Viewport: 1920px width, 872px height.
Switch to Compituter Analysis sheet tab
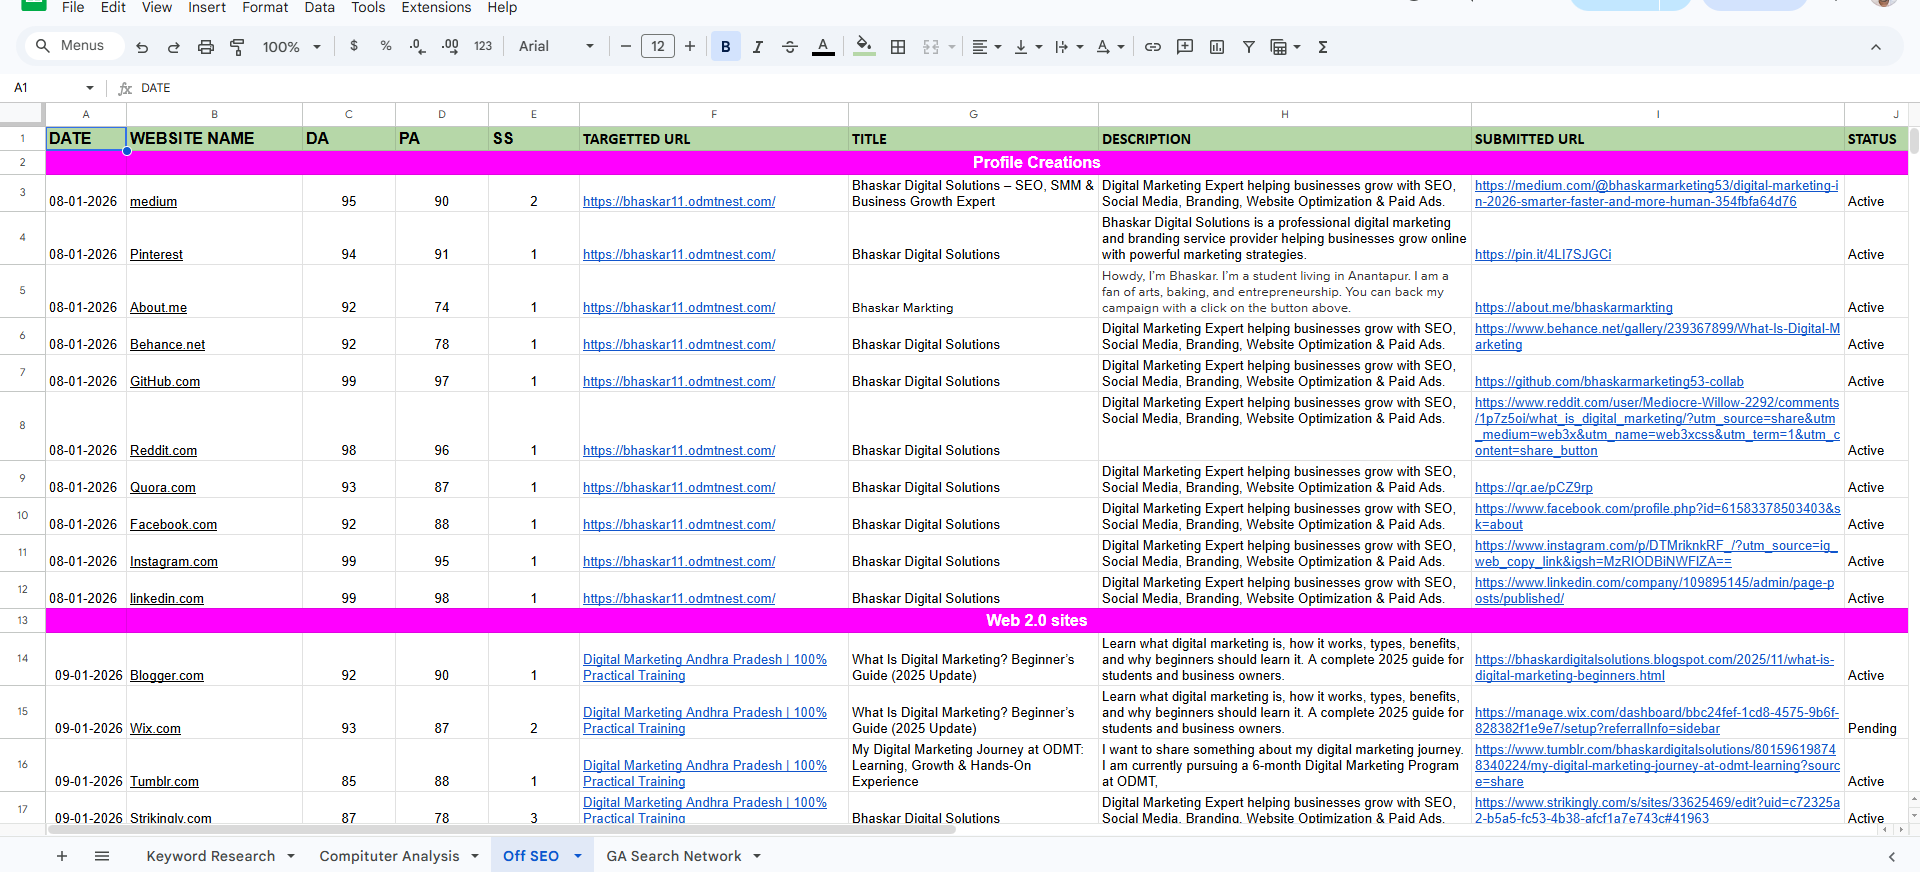click(x=389, y=856)
